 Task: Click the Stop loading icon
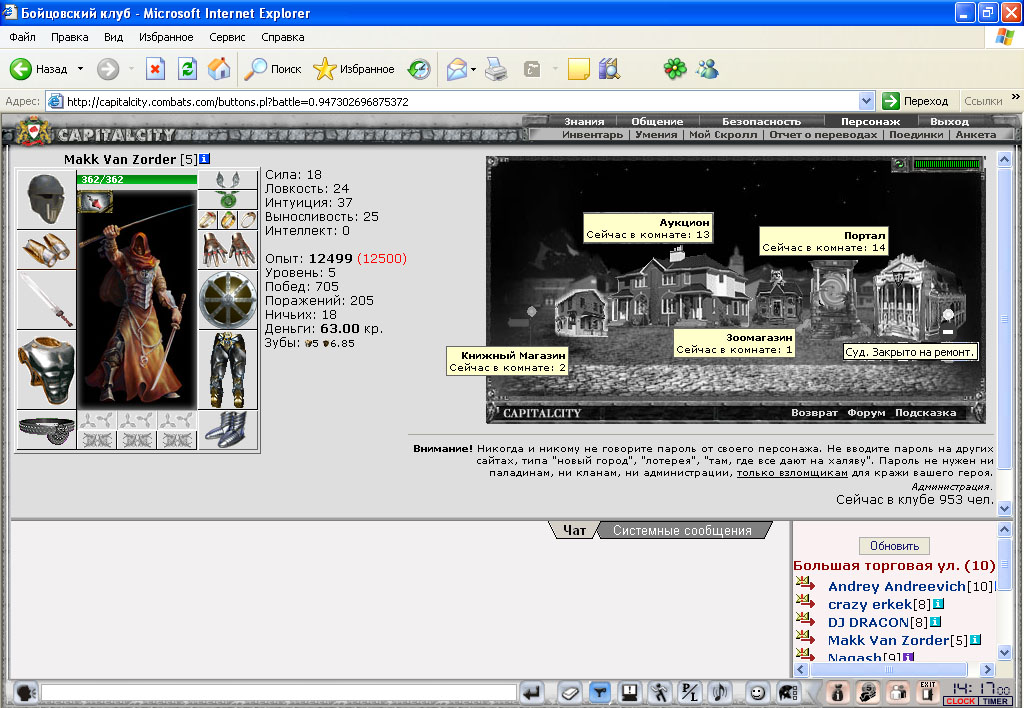155,69
